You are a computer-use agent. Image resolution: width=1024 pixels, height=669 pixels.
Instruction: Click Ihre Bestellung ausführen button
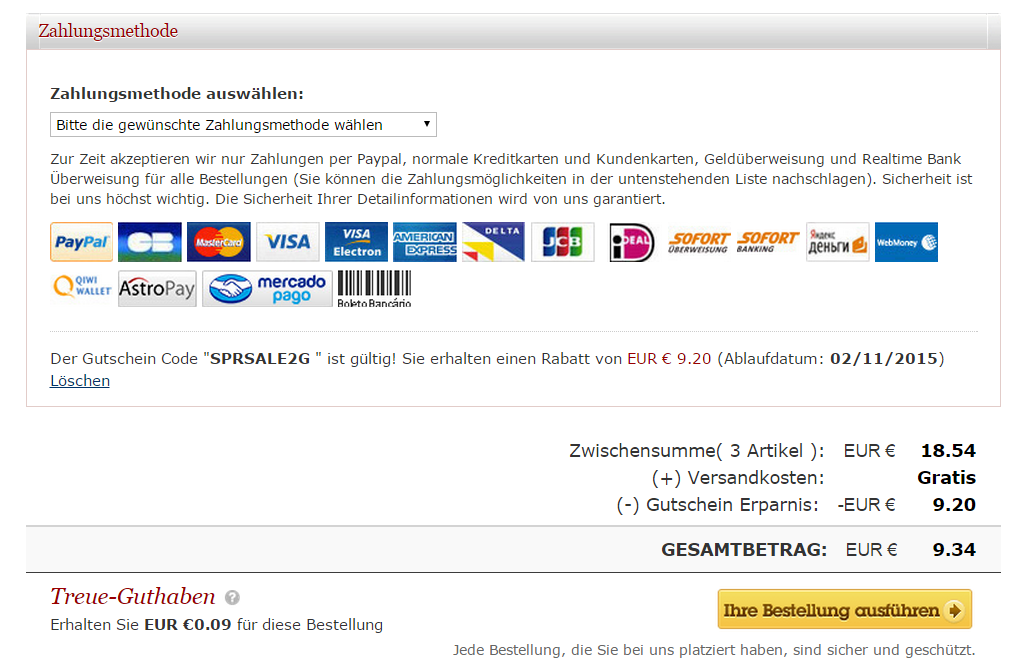click(x=844, y=610)
